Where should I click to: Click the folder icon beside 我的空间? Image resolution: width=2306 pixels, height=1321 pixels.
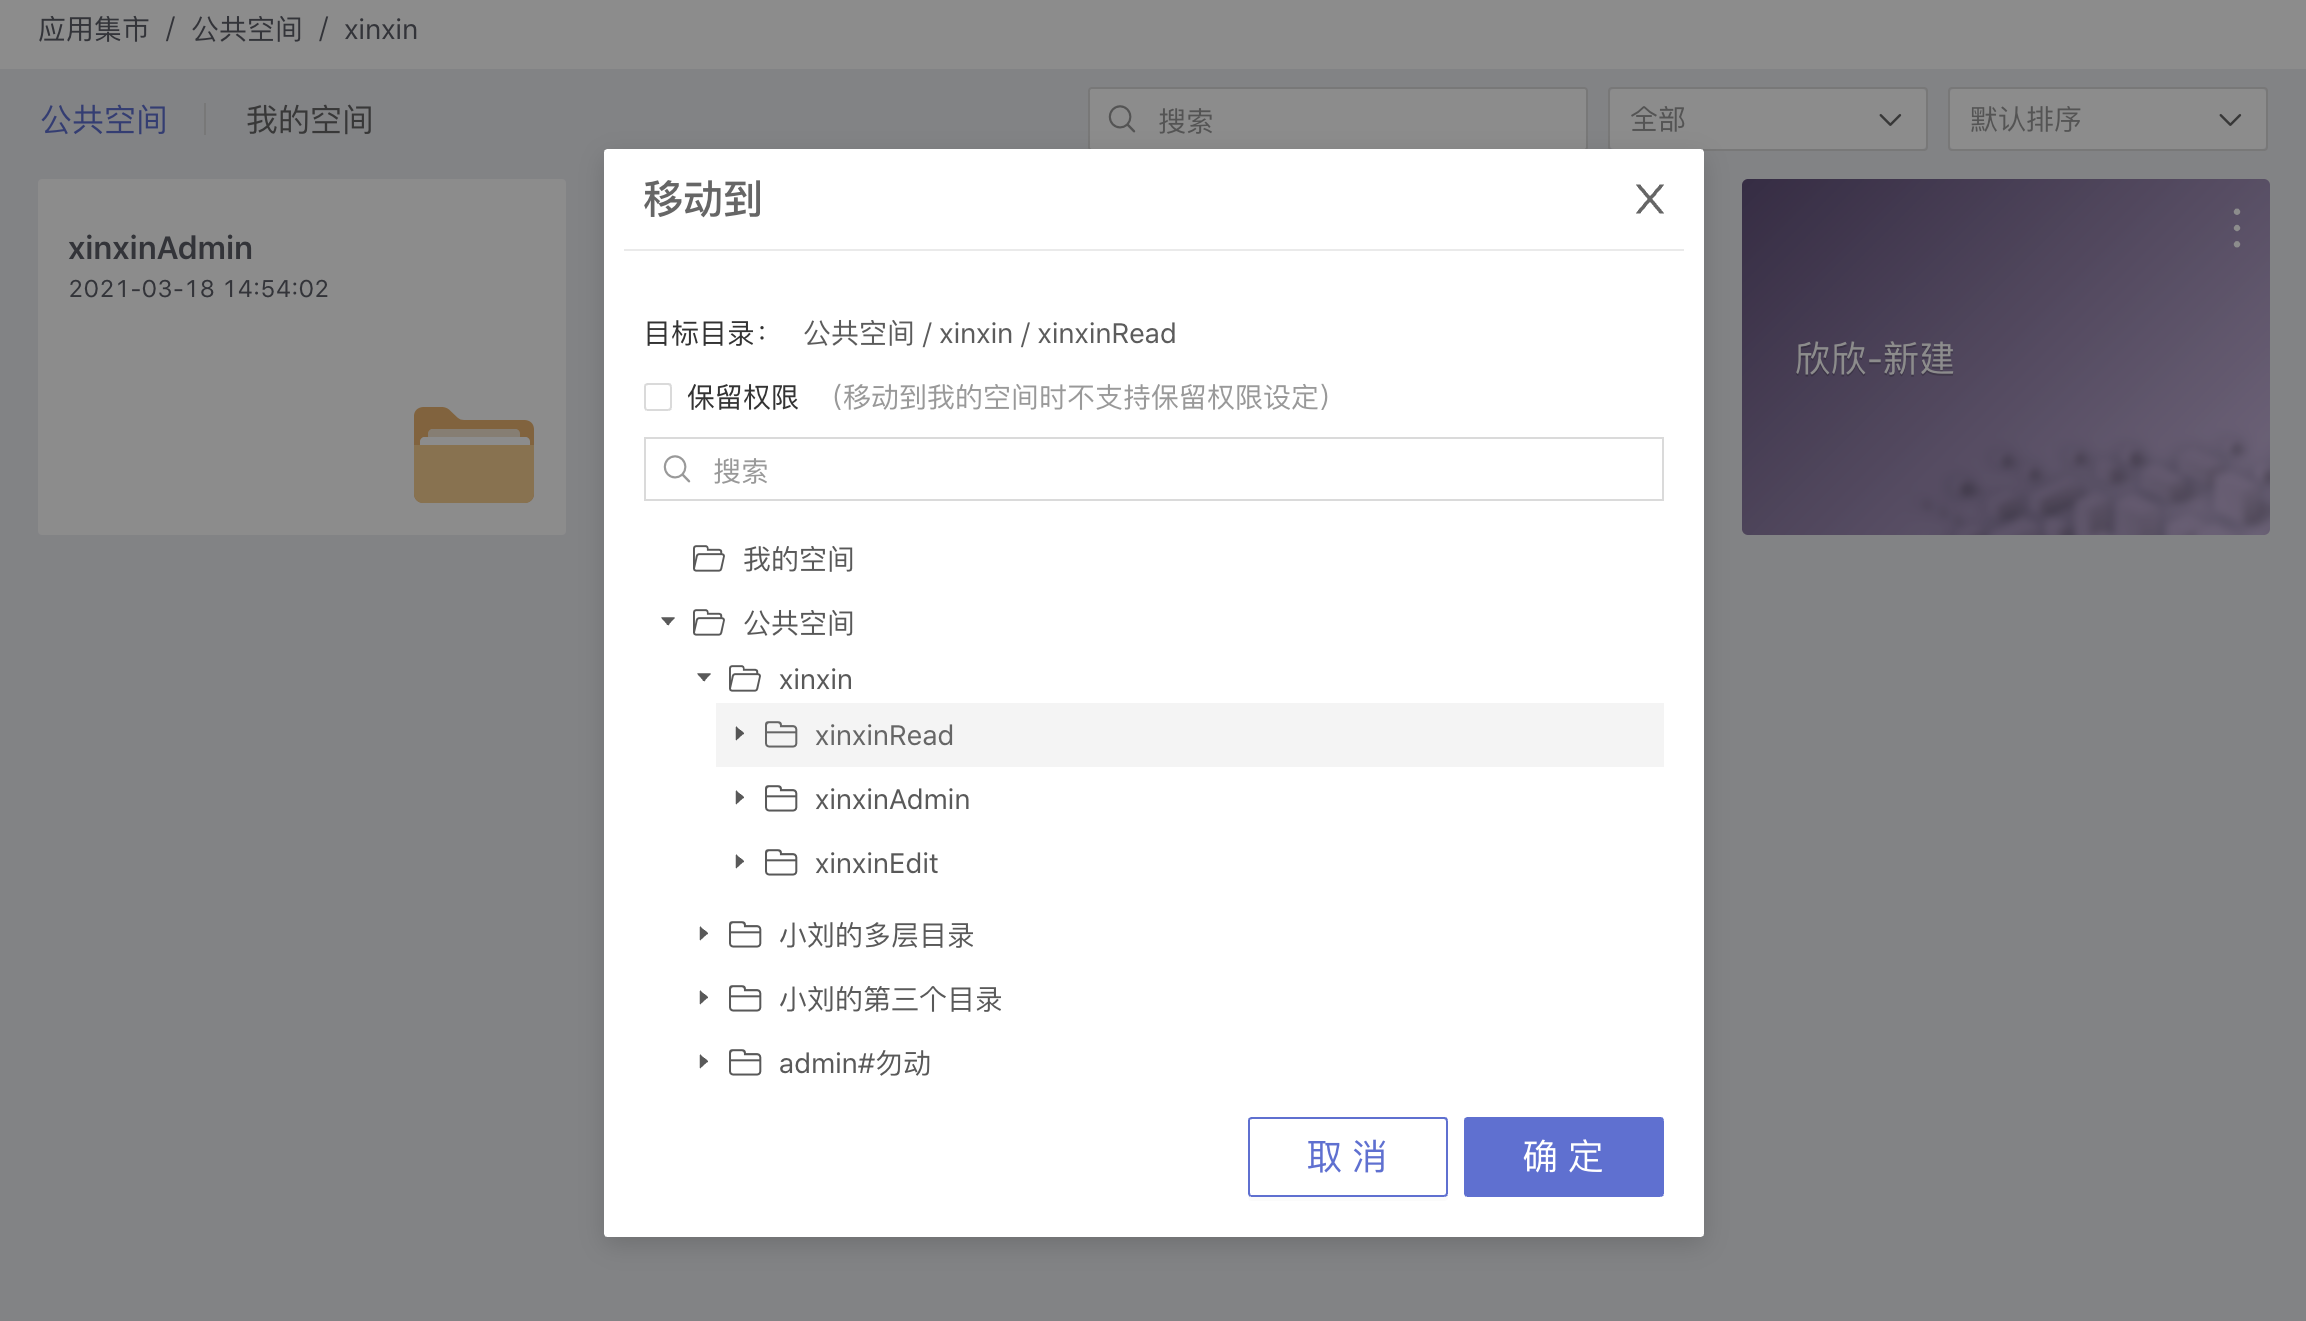click(x=708, y=558)
